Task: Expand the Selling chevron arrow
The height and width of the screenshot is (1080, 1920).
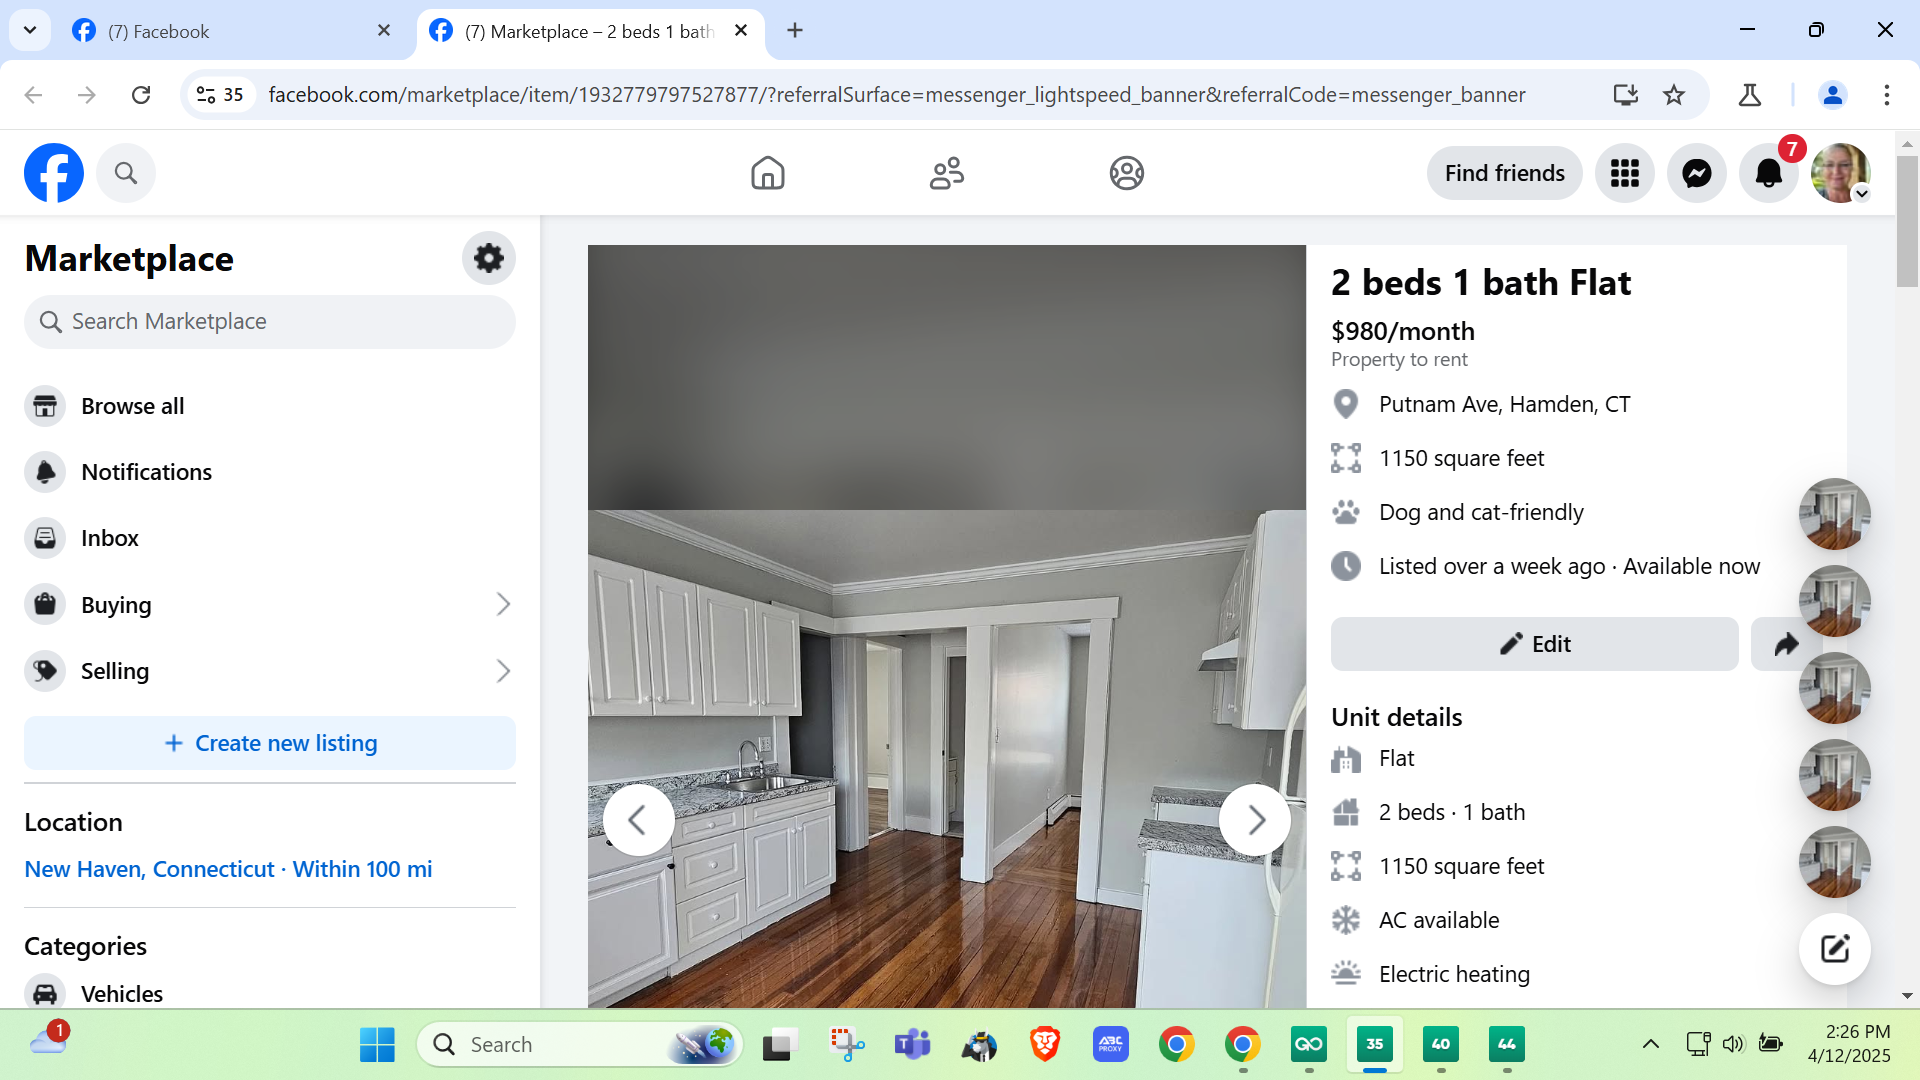Action: click(503, 671)
